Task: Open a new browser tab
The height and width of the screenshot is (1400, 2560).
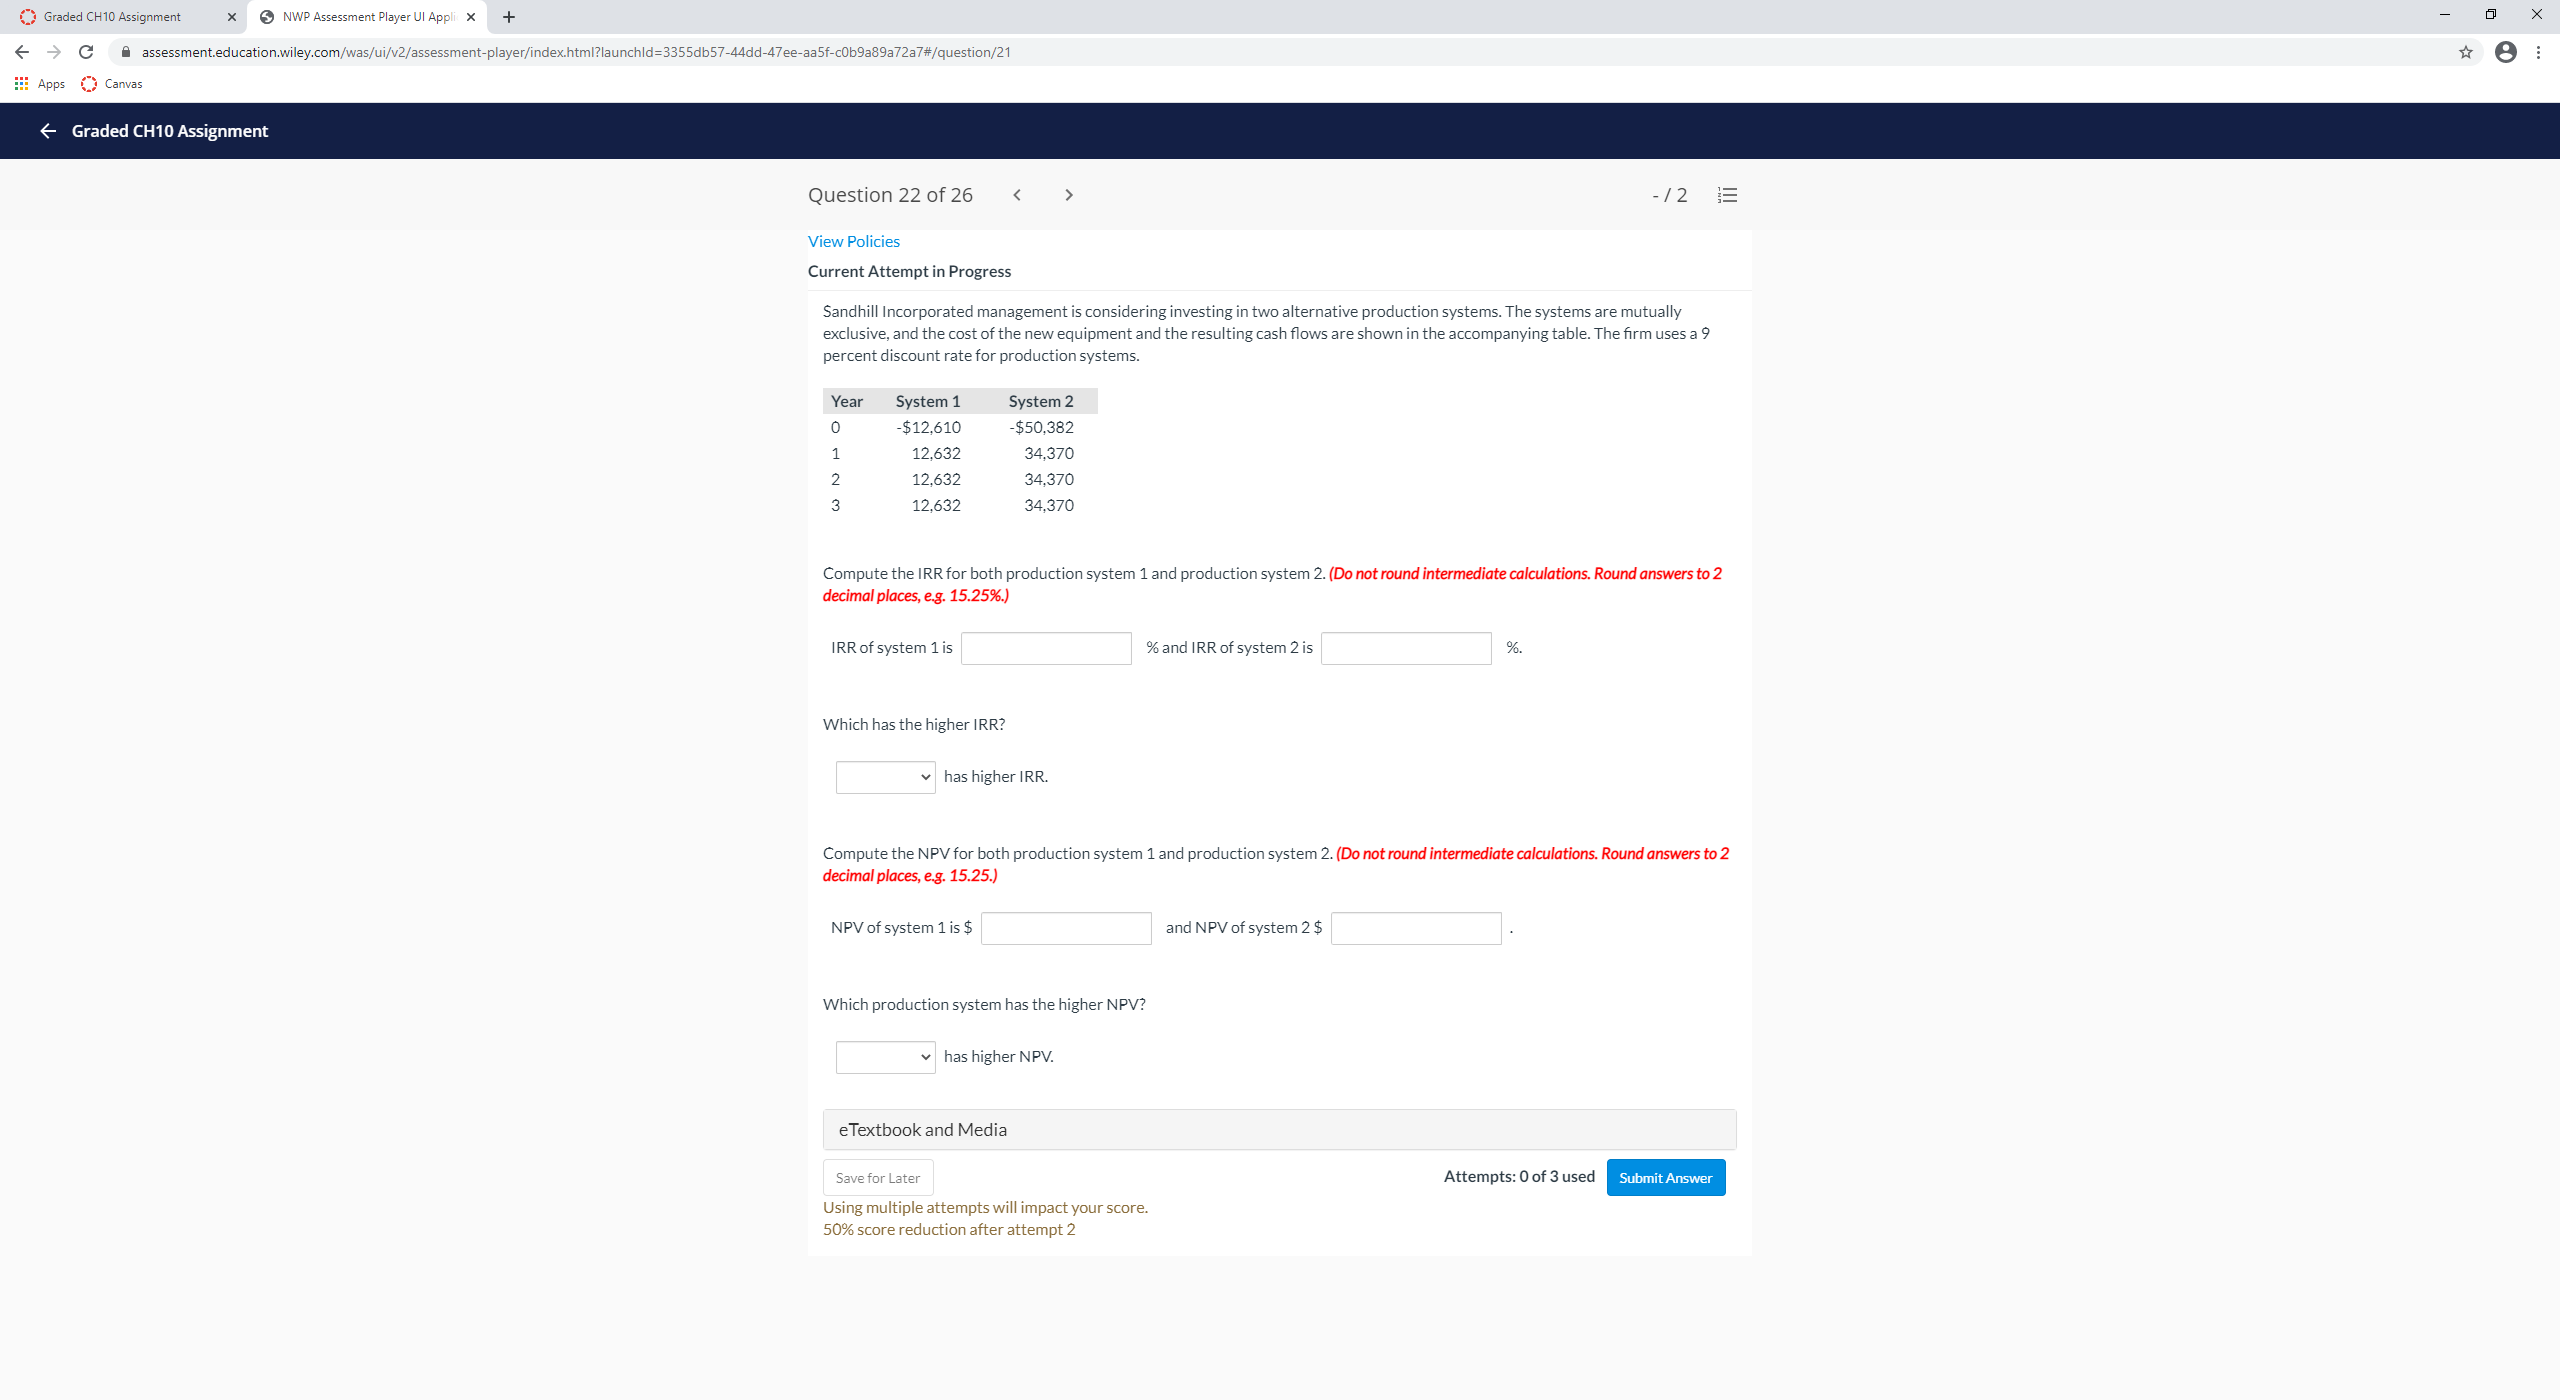Action: coord(509,16)
